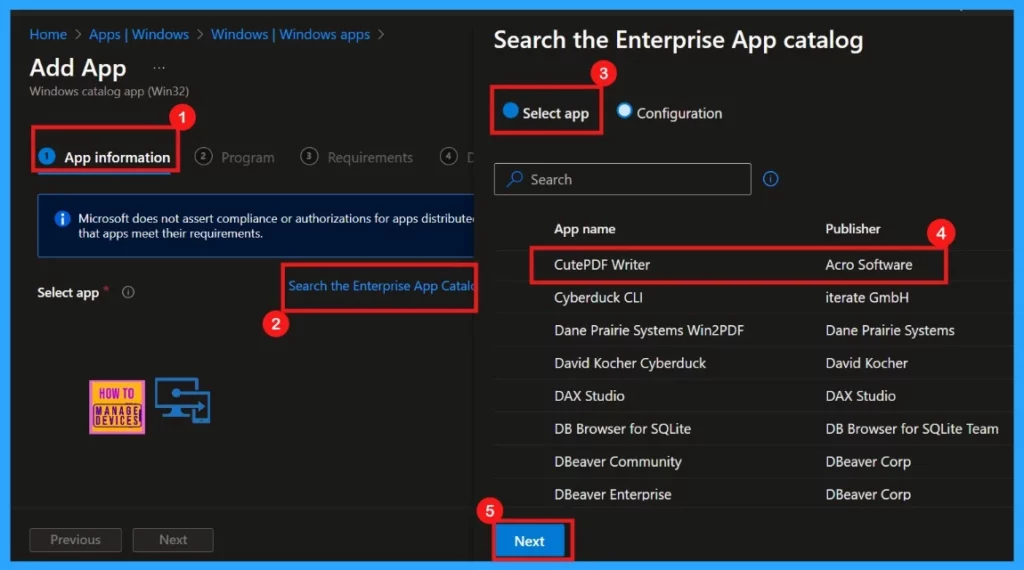Click the disabled Next button on left
Screen dimensions: 1024x570
coord(173,540)
